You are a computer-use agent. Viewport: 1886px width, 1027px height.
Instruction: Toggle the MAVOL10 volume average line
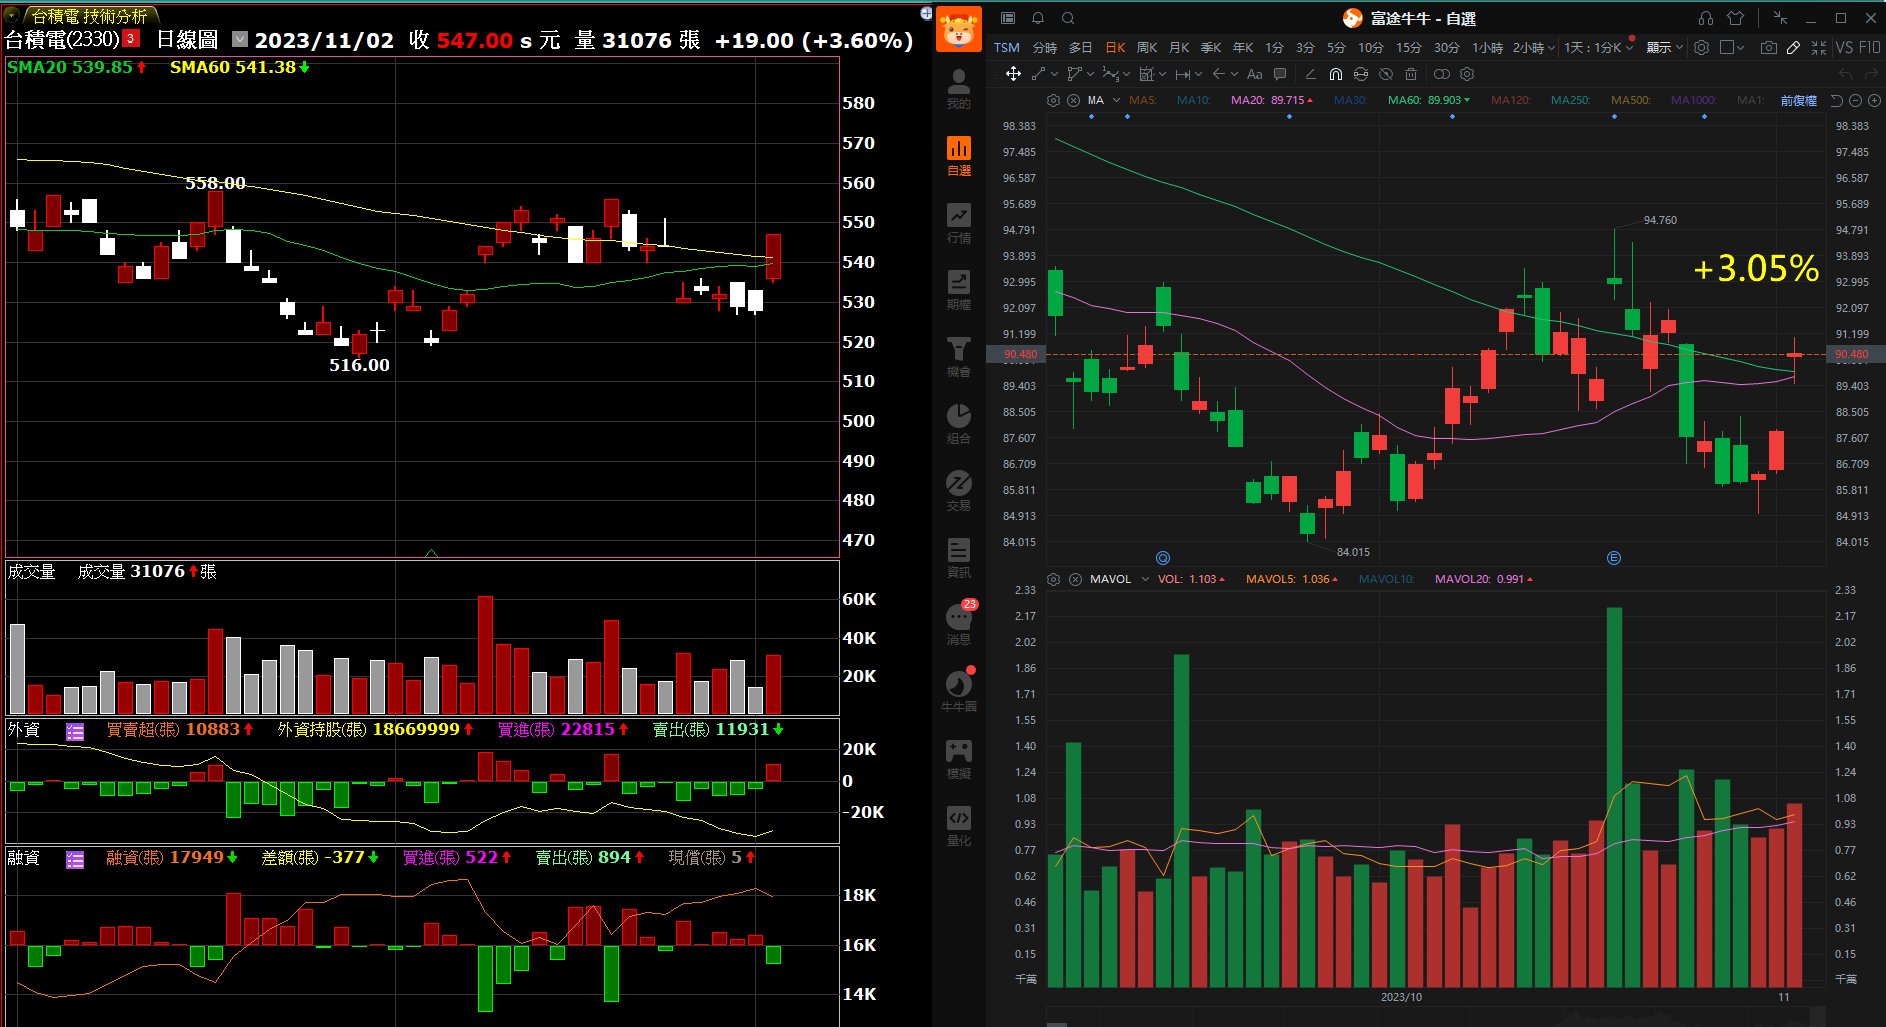(x=1387, y=579)
